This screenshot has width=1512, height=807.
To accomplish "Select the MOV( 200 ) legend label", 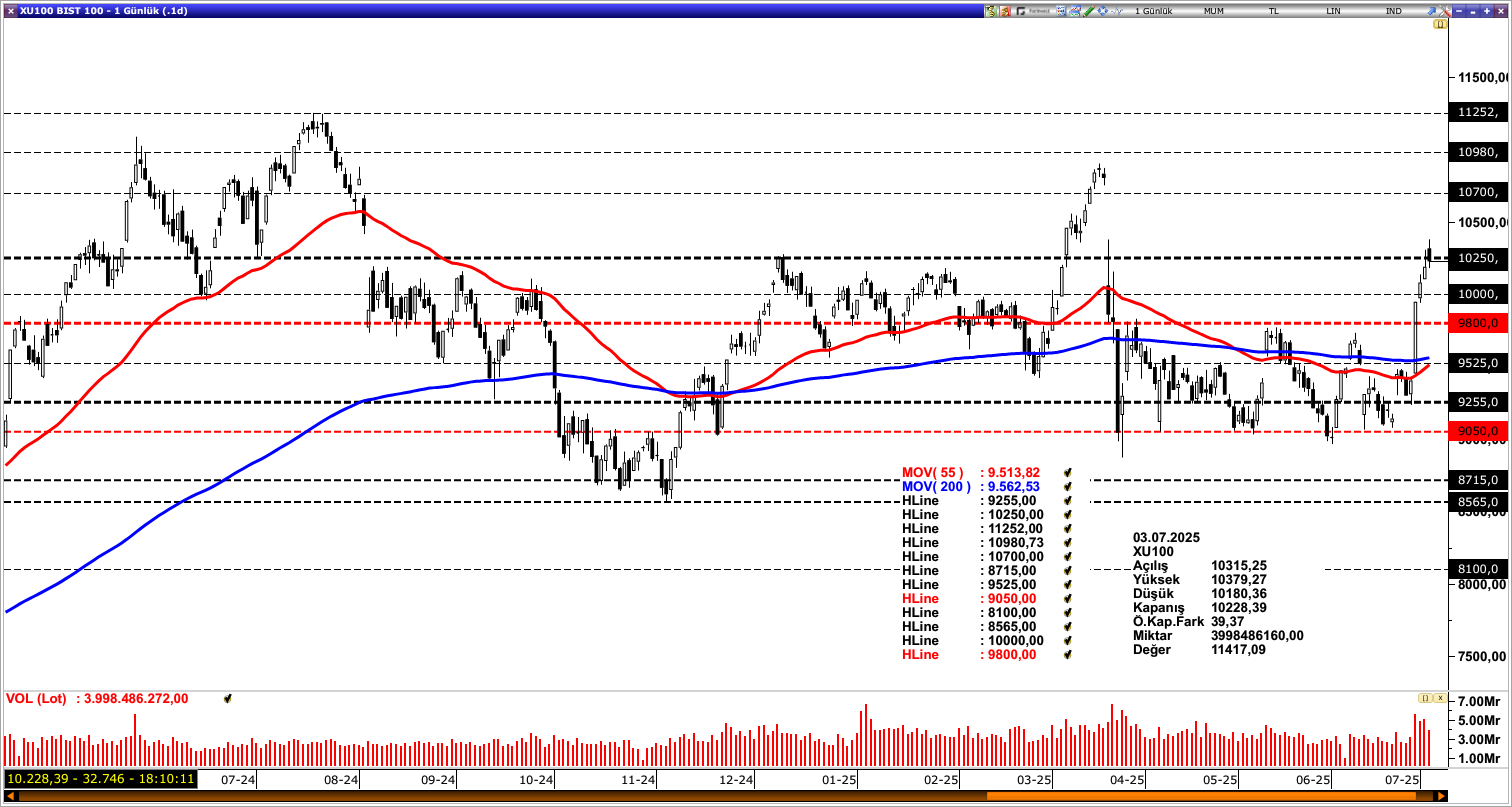I will pyautogui.click(x=938, y=486).
